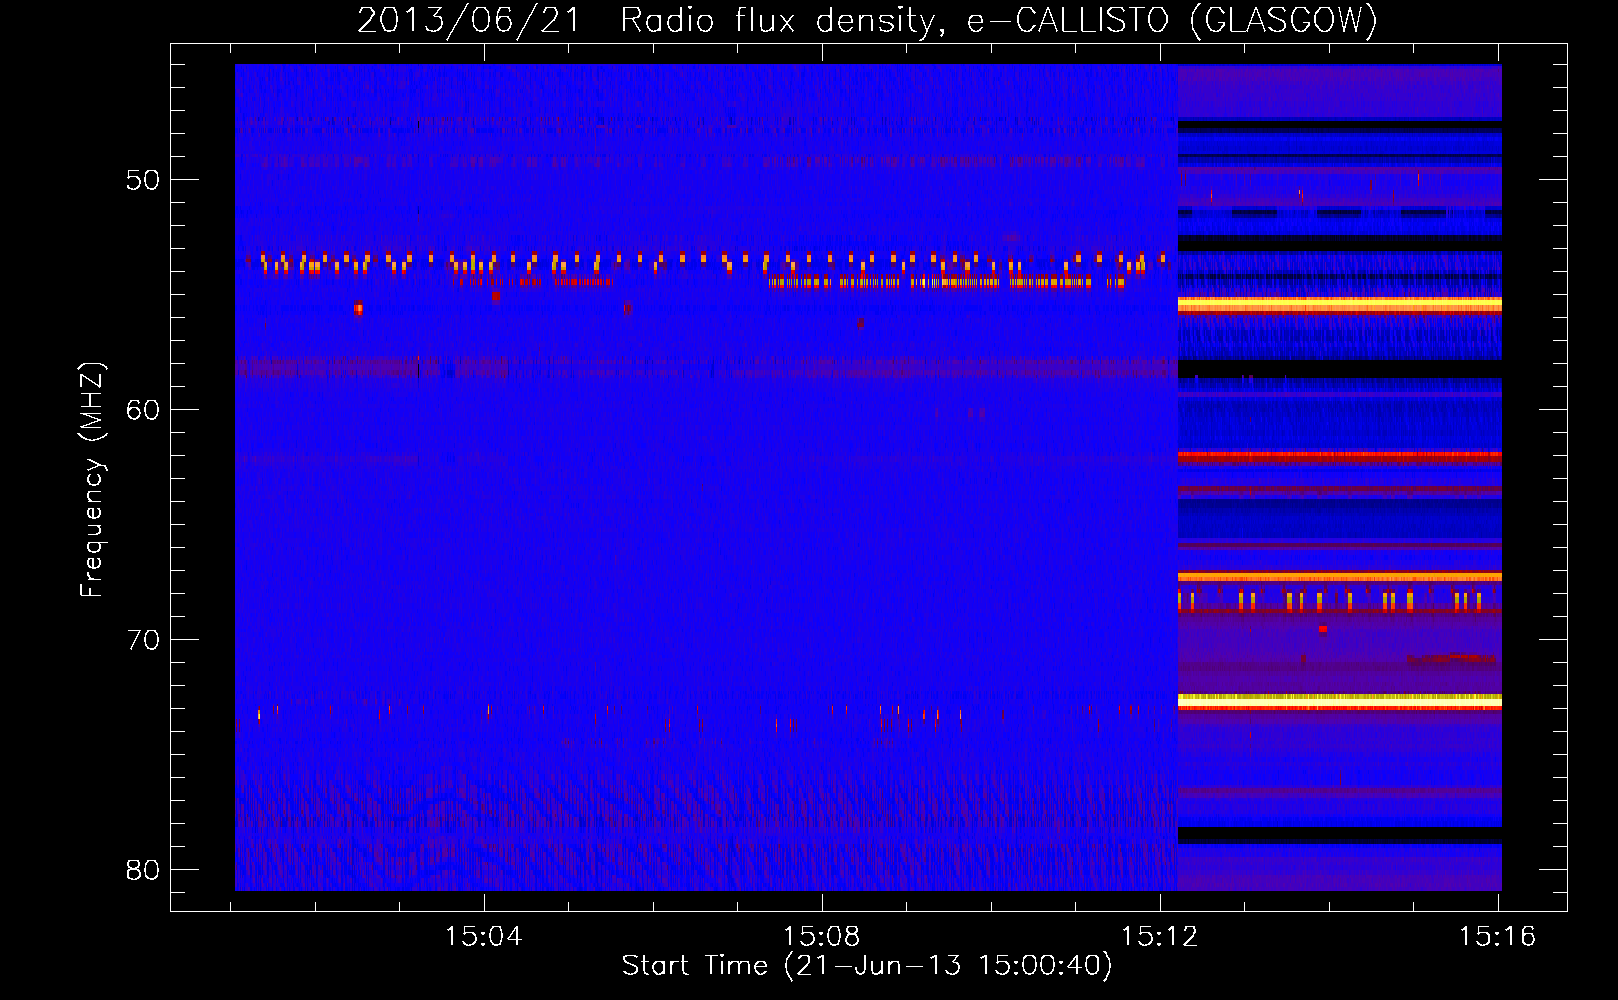This screenshot has height=1000, width=1618.
Task: Click the bright yellow band near 73 MHz
Action: click(x=1340, y=701)
